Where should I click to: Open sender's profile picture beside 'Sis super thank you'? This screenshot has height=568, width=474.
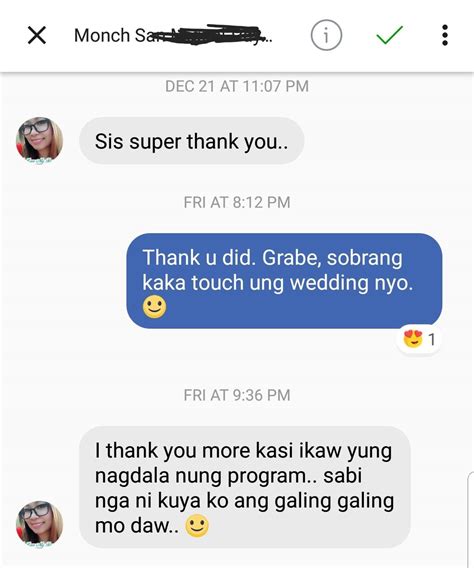tap(39, 140)
